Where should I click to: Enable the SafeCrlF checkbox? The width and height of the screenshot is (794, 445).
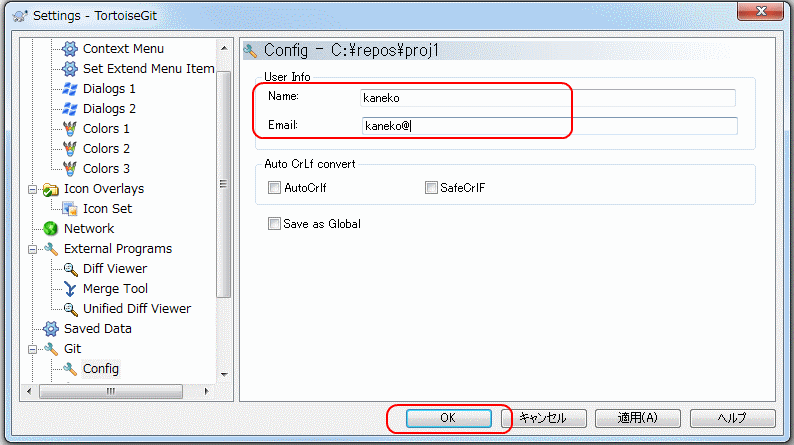point(431,188)
